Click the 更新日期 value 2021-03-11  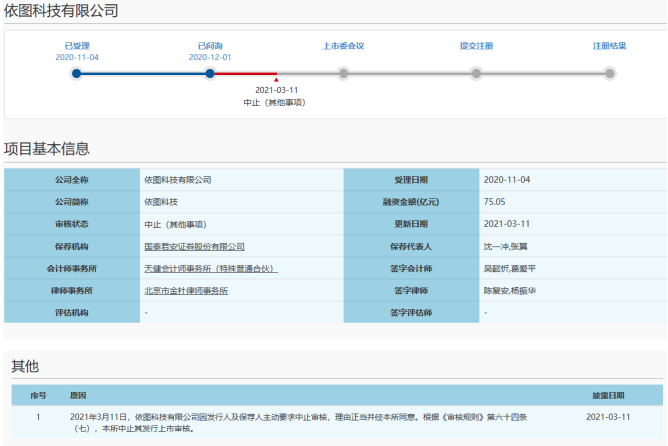(507, 224)
